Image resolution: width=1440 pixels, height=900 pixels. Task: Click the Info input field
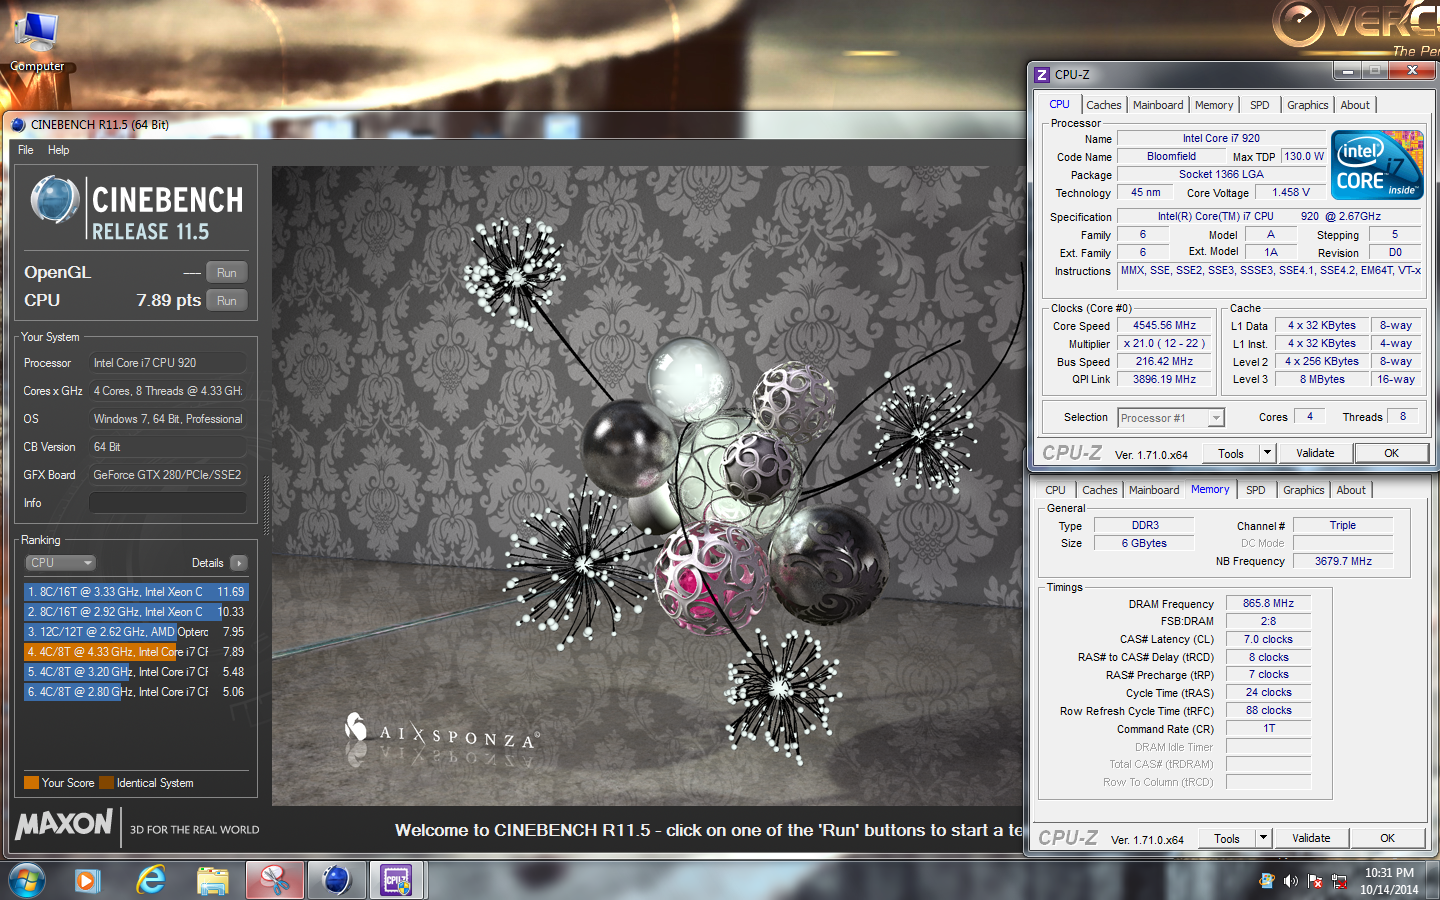coord(168,503)
